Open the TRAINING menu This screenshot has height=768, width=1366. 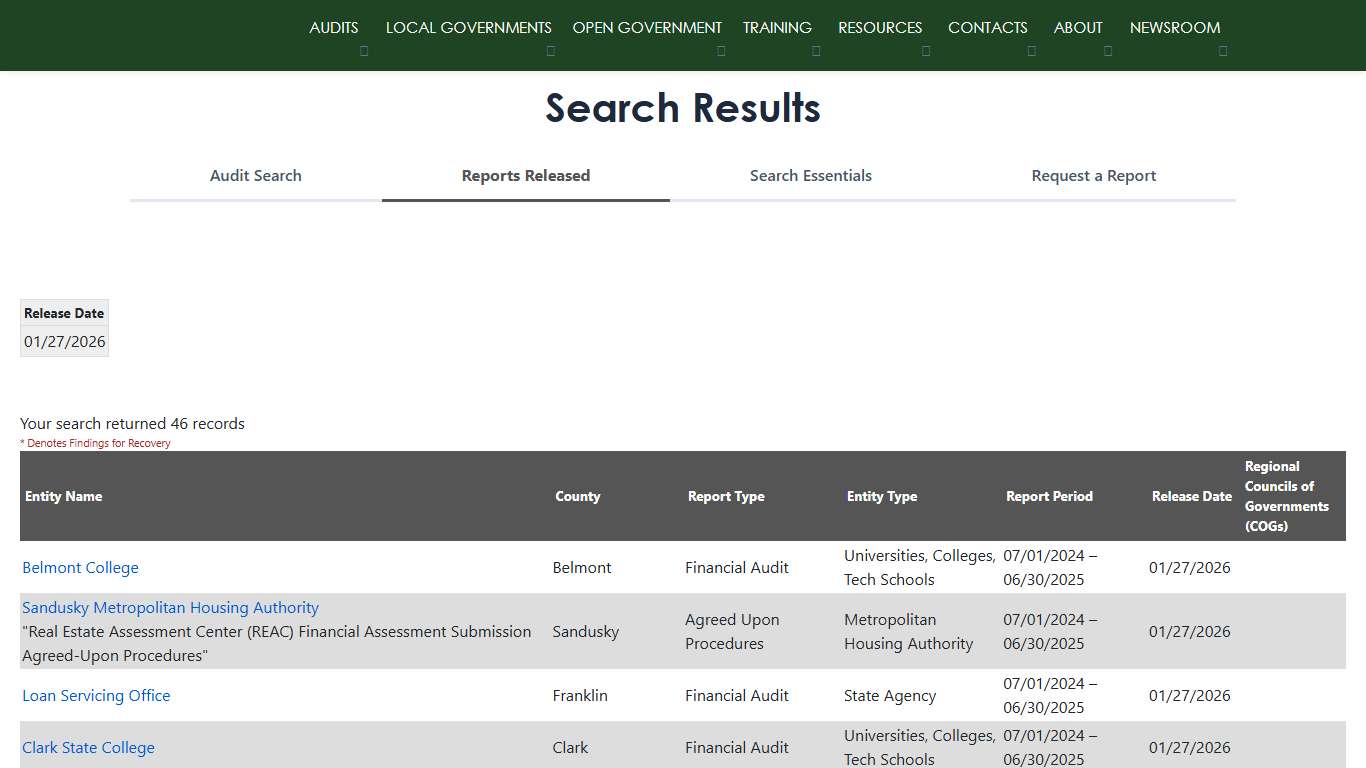click(x=777, y=27)
